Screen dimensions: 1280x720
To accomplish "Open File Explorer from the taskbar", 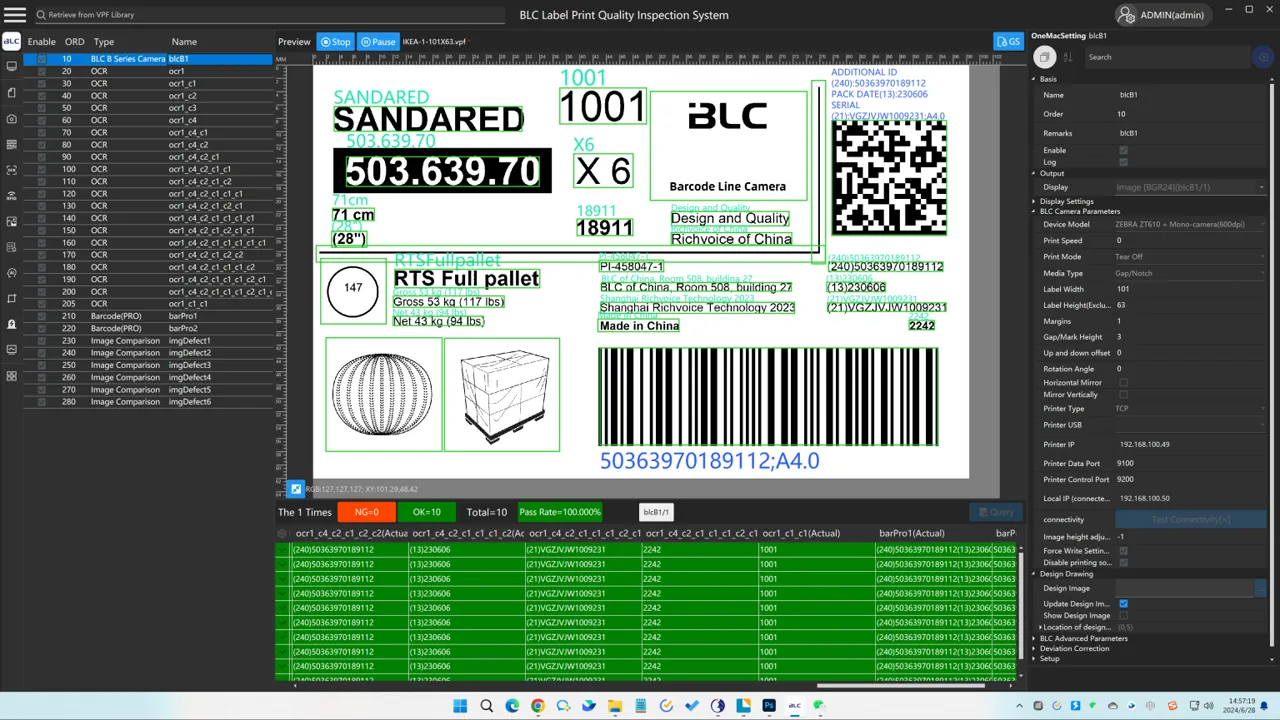I will pyautogui.click(x=614, y=706).
